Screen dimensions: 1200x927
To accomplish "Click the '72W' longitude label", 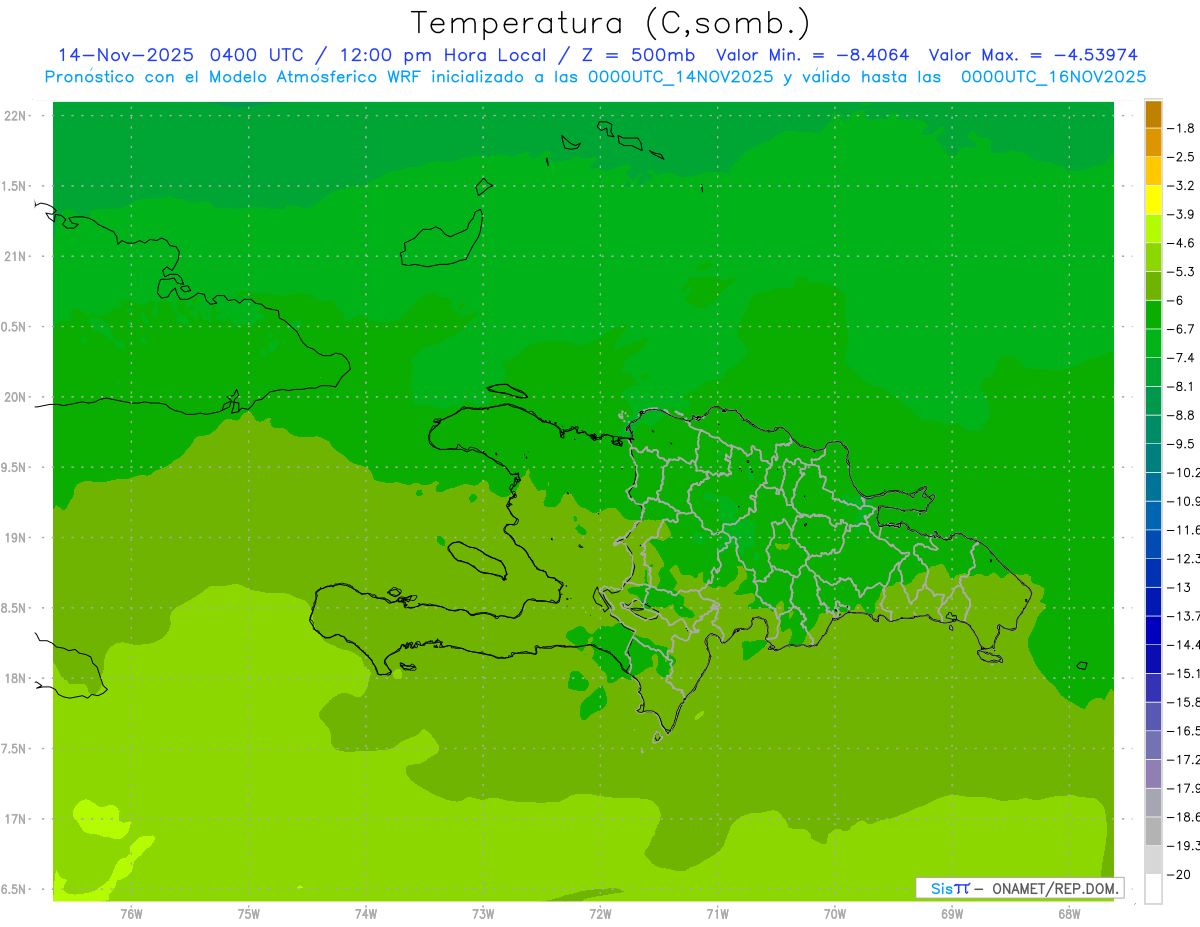I will (600, 914).
